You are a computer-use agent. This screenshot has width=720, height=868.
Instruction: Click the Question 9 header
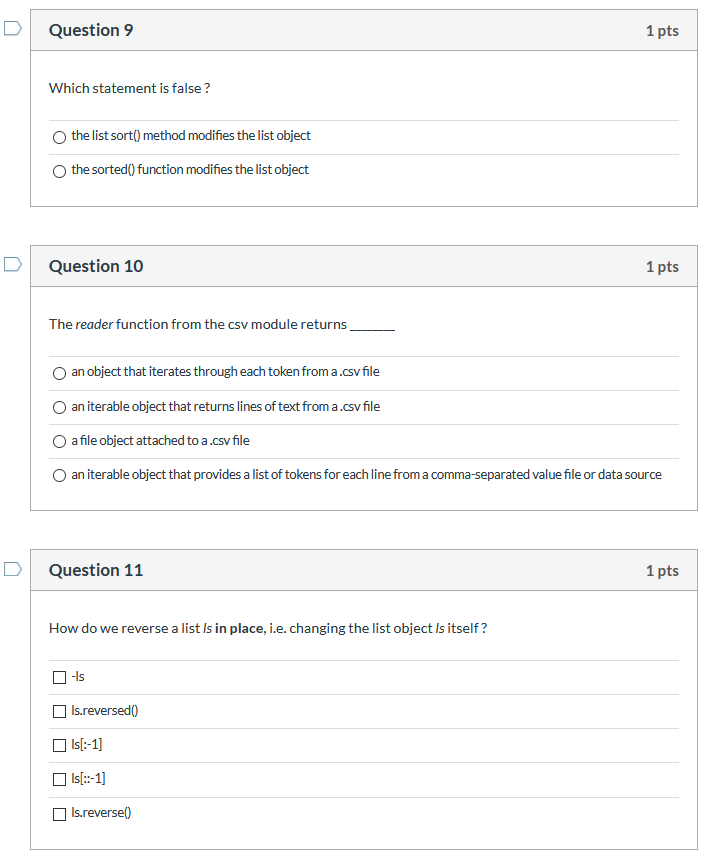pyautogui.click(x=91, y=30)
